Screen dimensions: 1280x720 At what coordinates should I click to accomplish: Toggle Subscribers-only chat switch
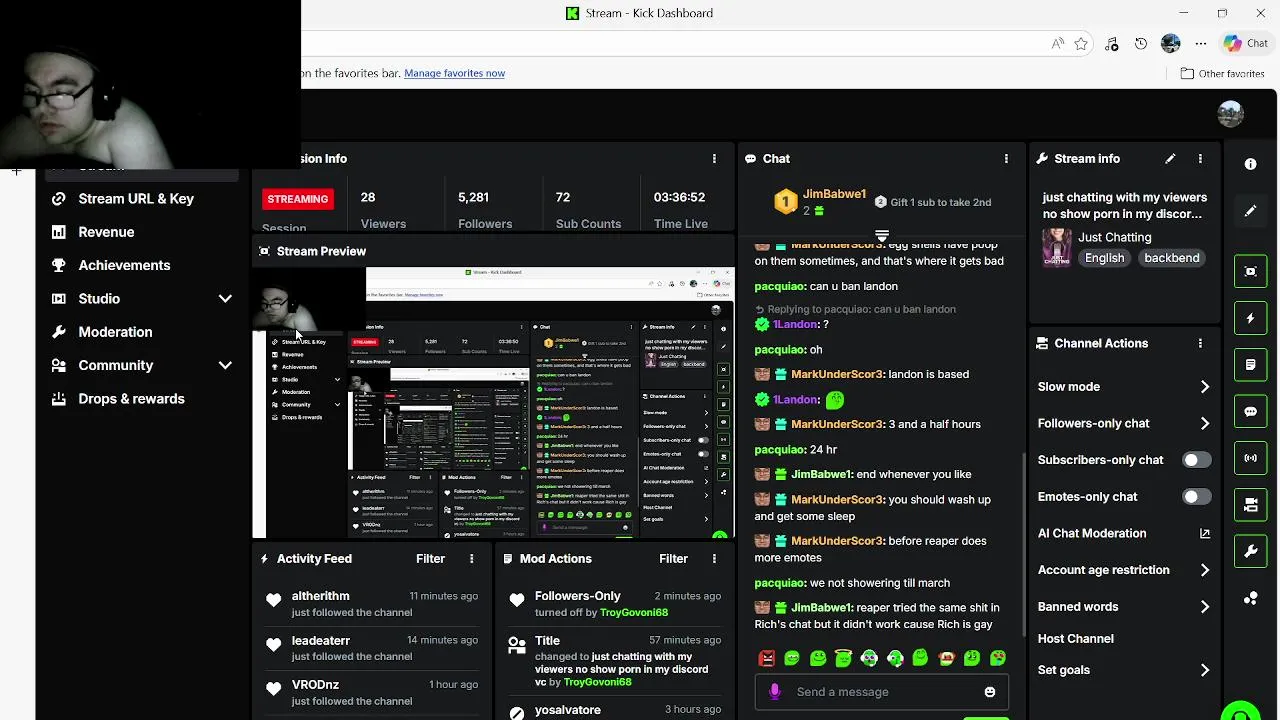click(x=1196, y=460)
